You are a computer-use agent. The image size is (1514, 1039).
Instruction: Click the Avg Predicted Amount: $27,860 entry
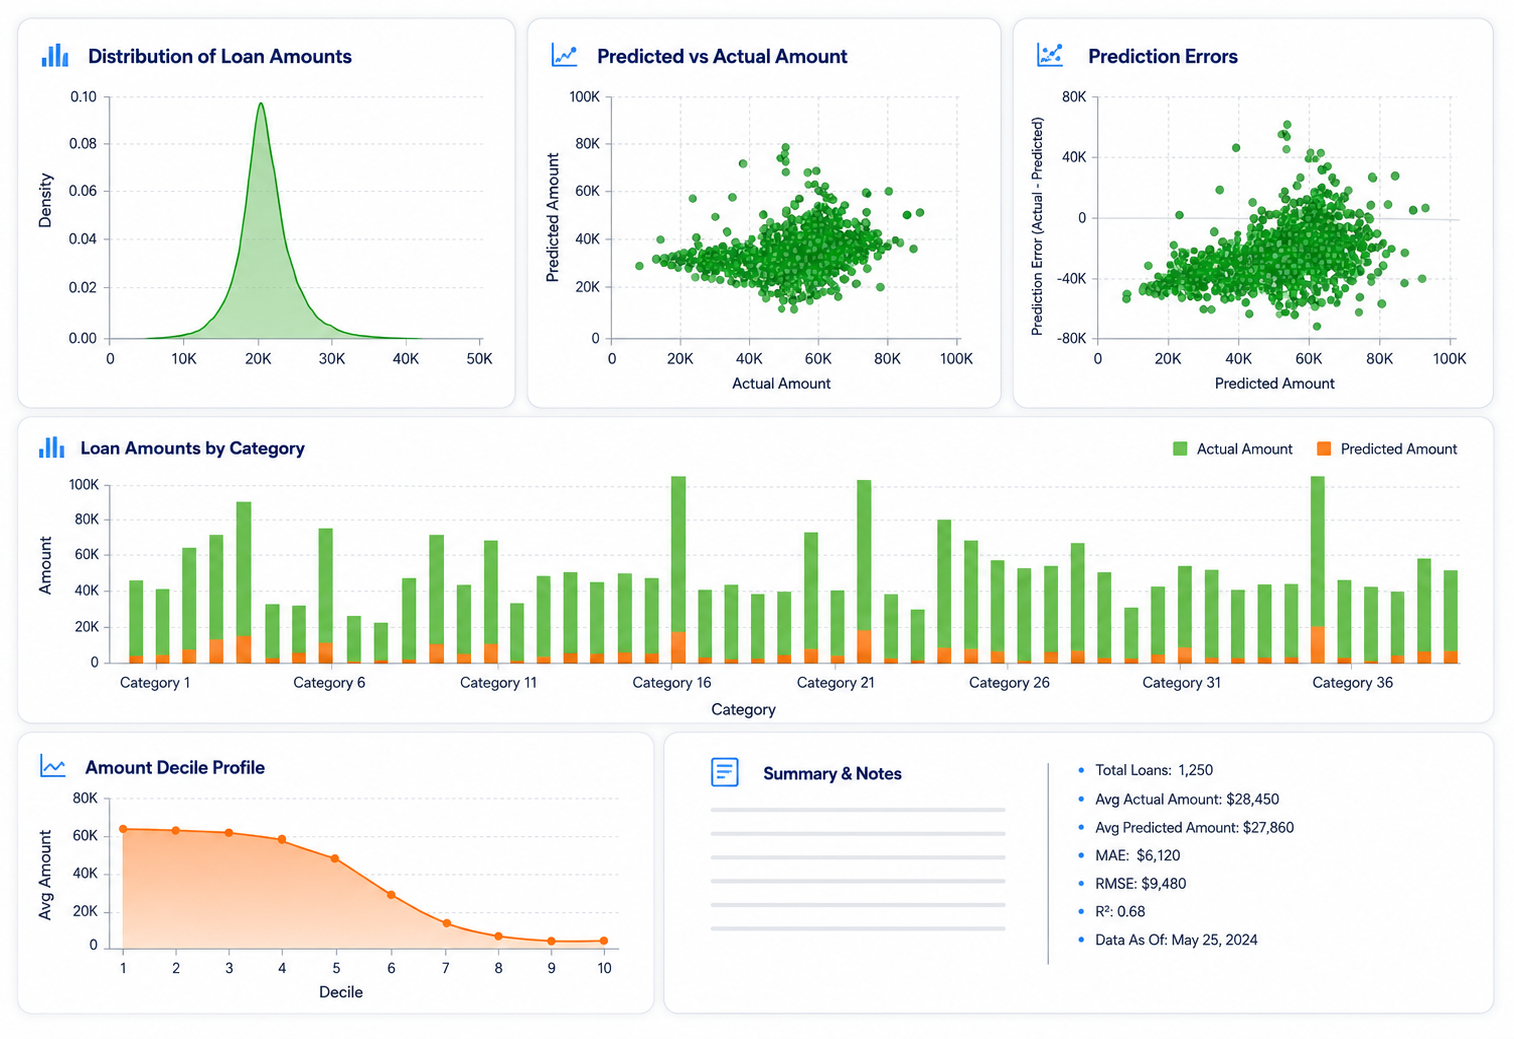tap(1194, 827)
